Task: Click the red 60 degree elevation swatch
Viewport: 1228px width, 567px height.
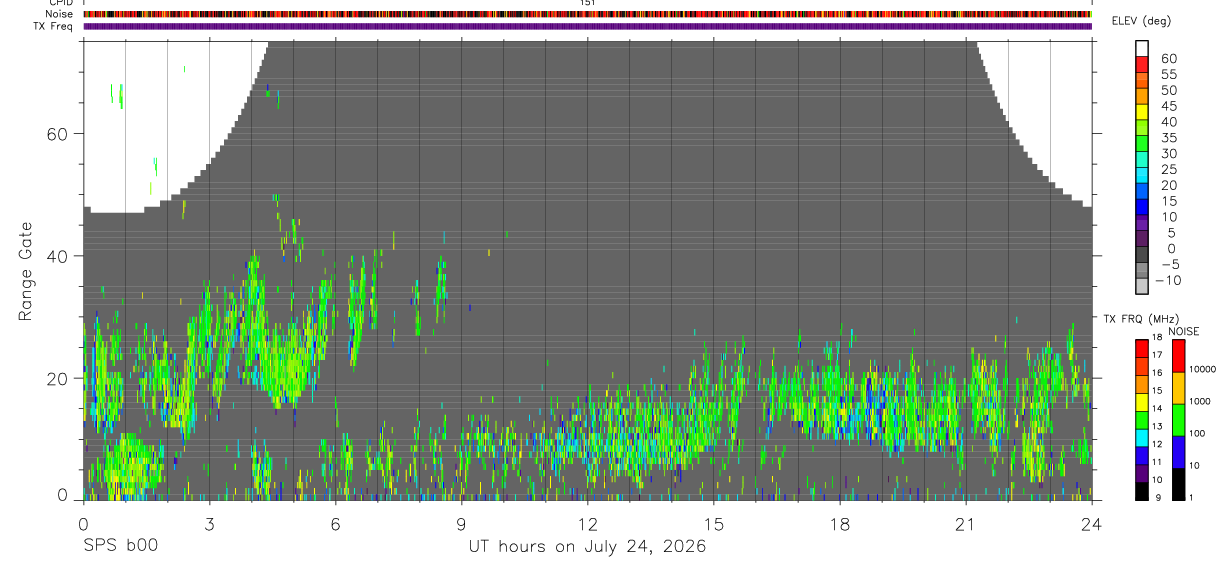Action: 1142,64
